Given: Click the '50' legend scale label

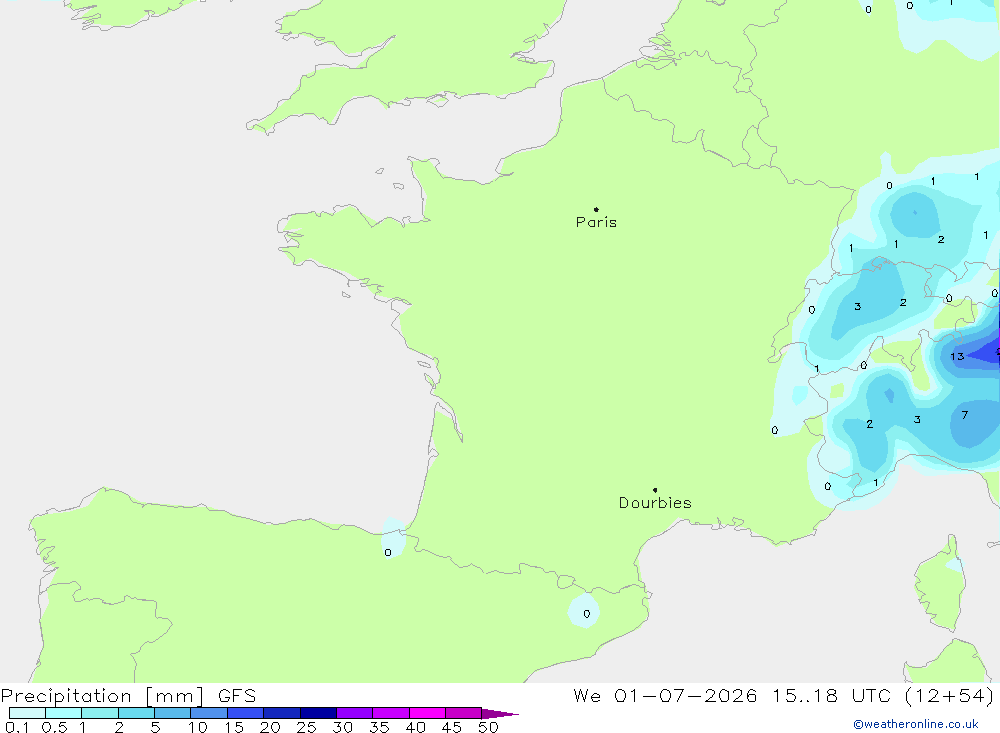Looking at the screenshot, I should click(x=488, y=727).
